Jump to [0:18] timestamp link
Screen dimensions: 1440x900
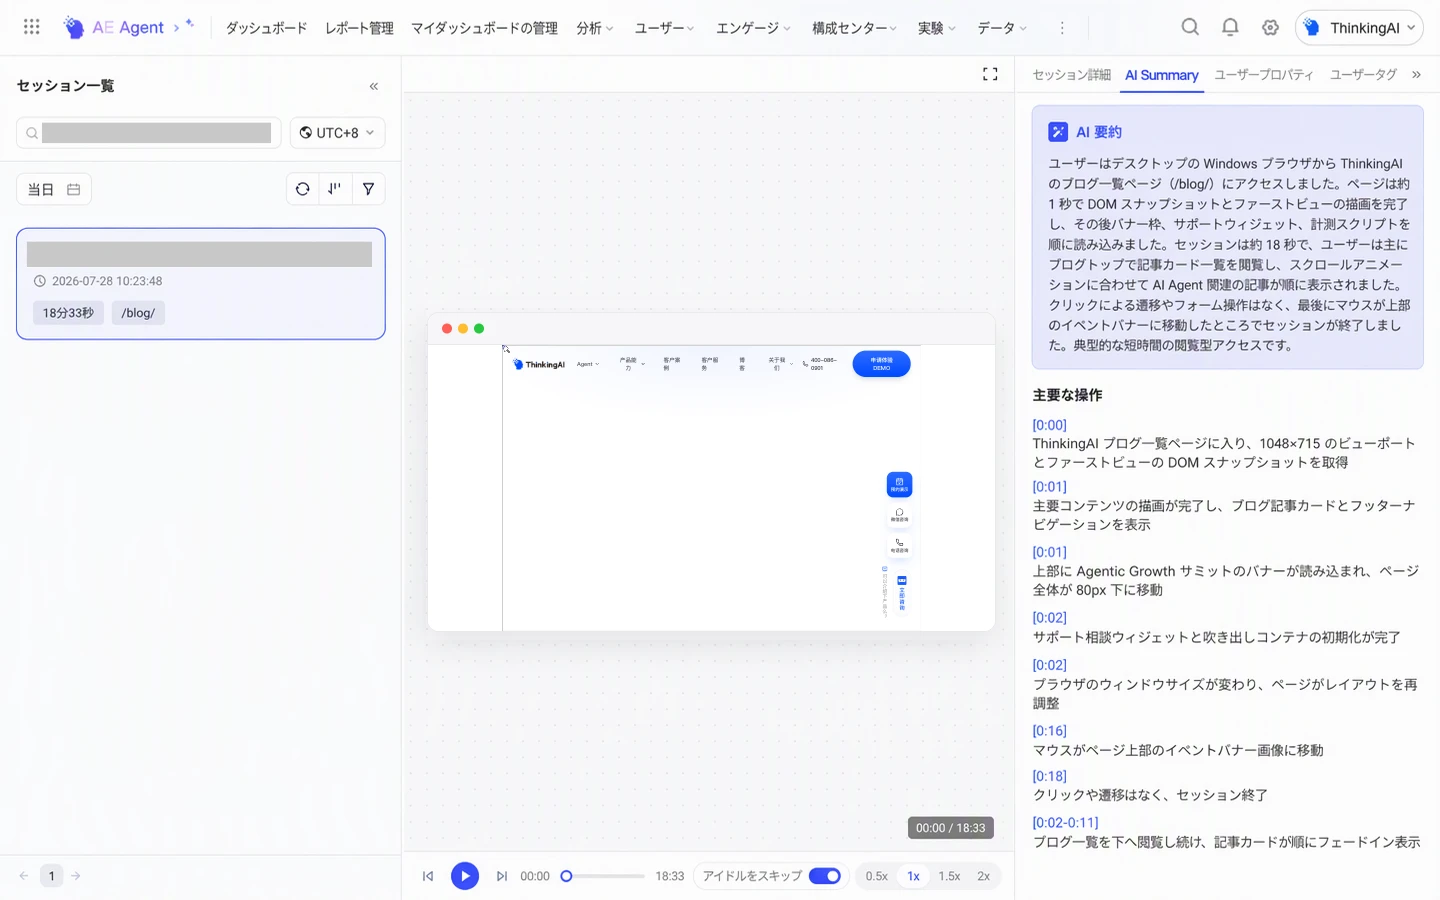click(x=1049, y=776)
